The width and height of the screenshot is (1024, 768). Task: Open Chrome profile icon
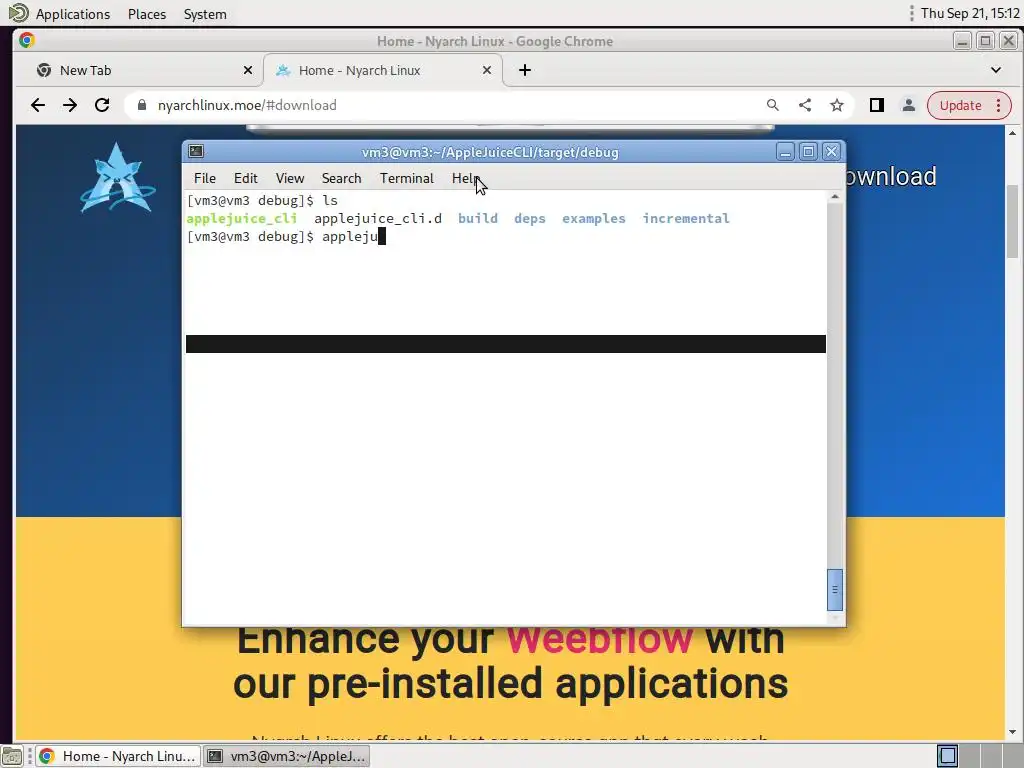click(x=908, y=105)
